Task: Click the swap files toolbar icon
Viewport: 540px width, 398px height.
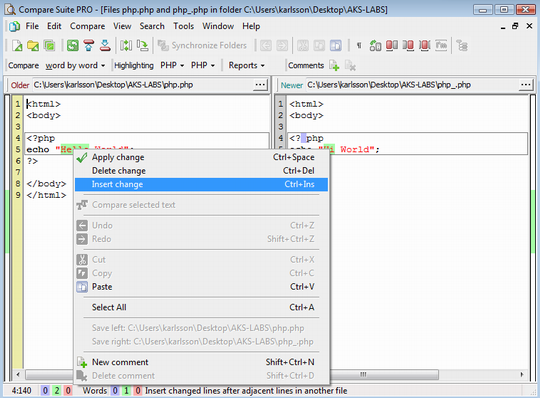Action: pos(126,45)
